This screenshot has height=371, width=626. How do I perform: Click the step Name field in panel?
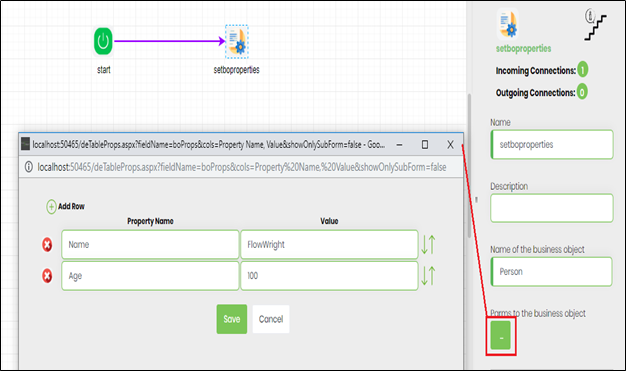pyautogui.click(x=552, y=145)
